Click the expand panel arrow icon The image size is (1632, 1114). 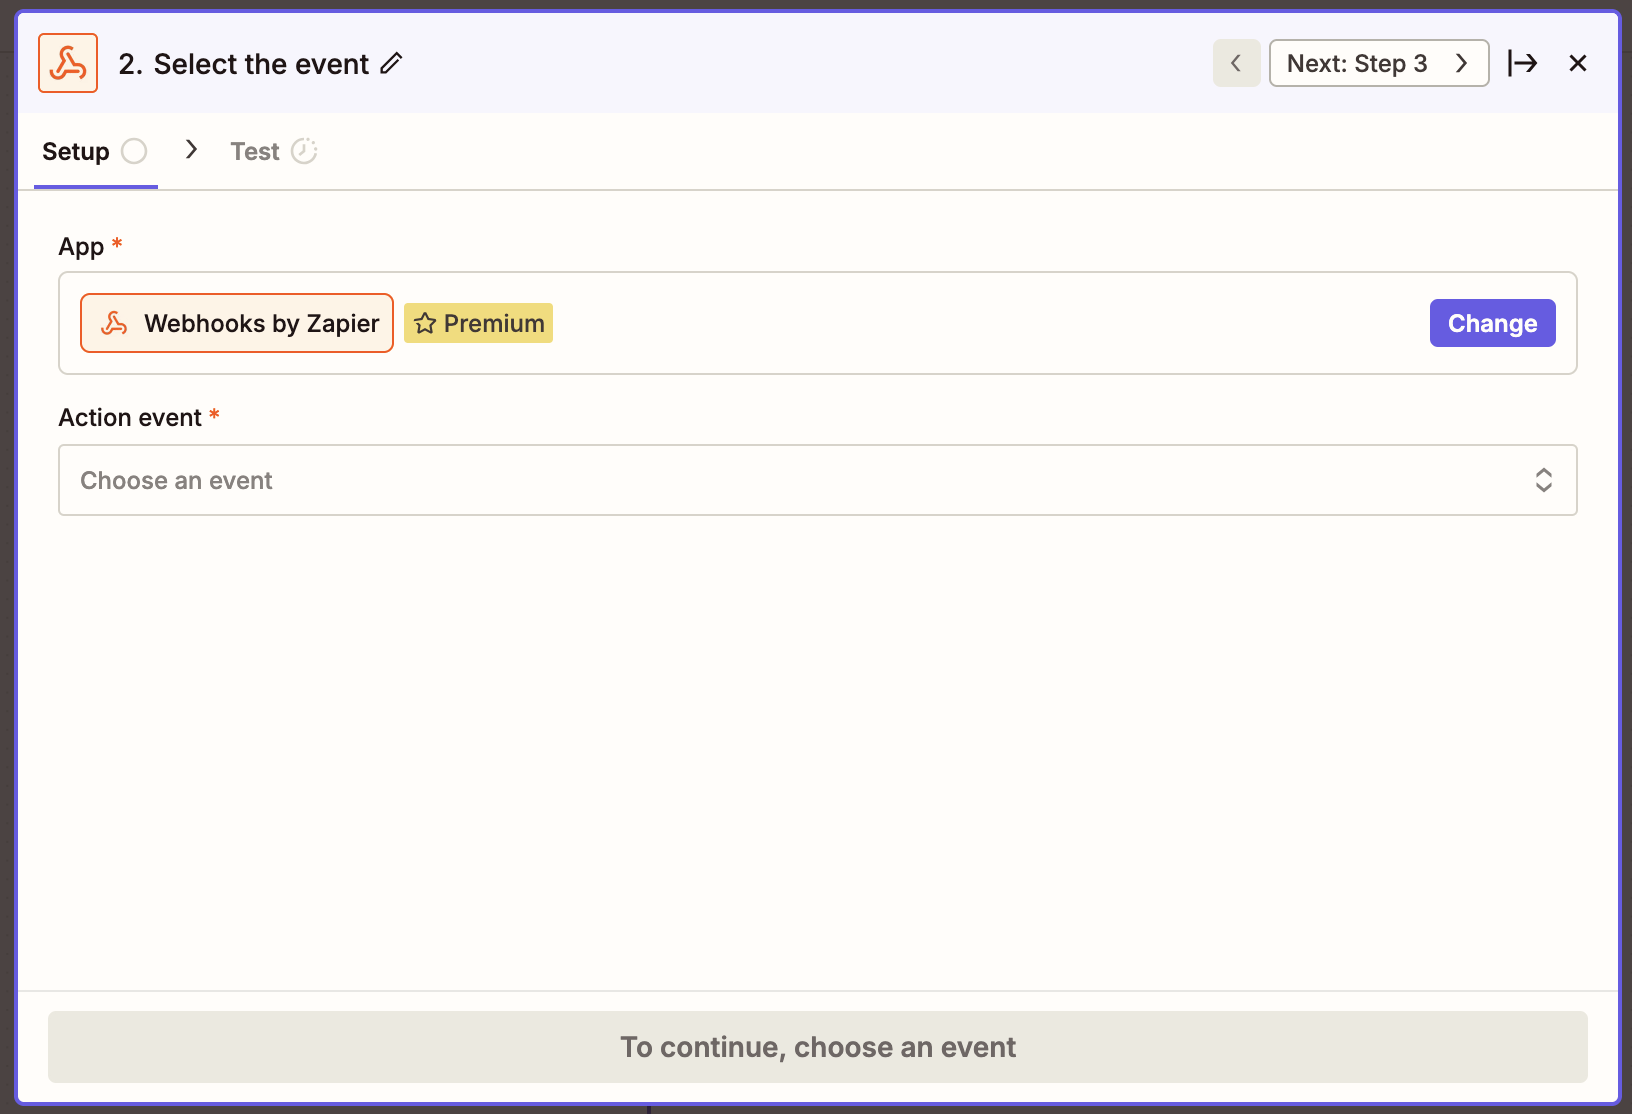(1522, 63)
